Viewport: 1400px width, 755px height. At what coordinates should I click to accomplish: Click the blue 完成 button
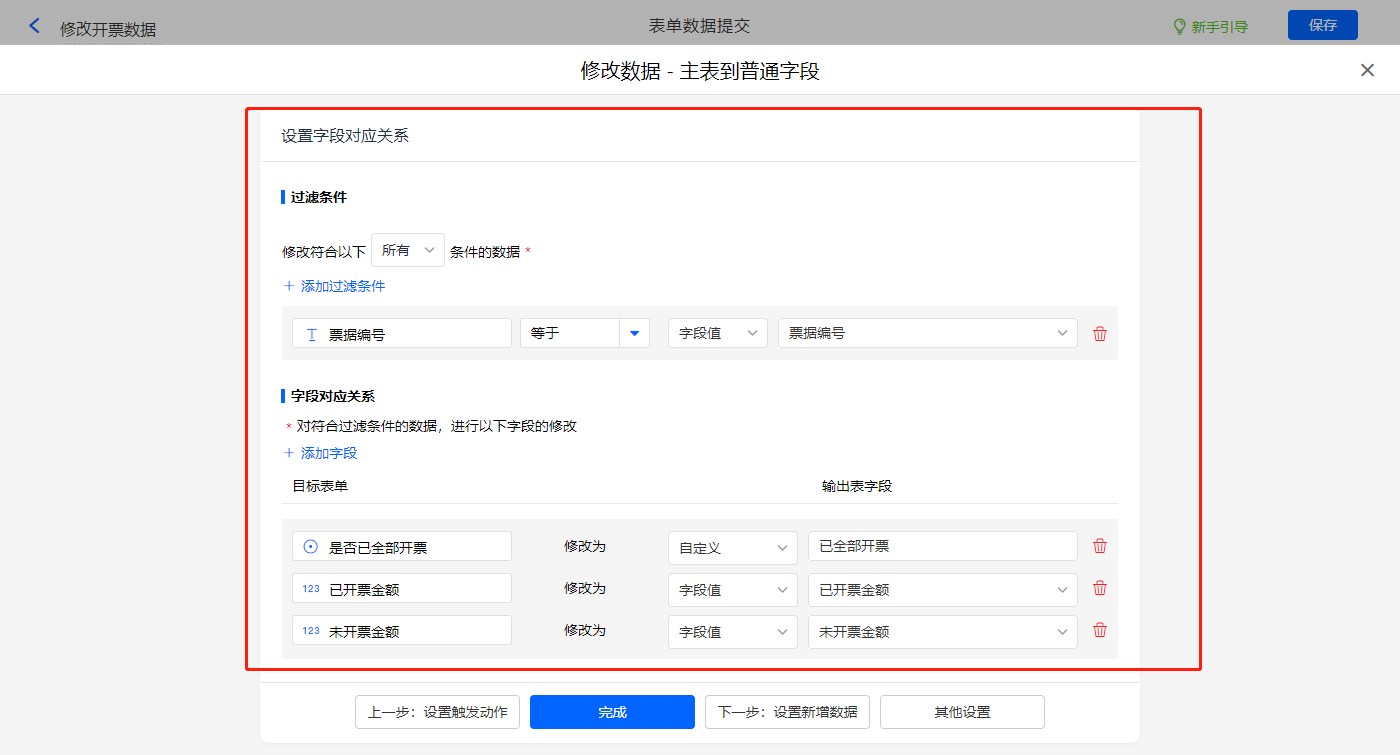click(612, 712)
